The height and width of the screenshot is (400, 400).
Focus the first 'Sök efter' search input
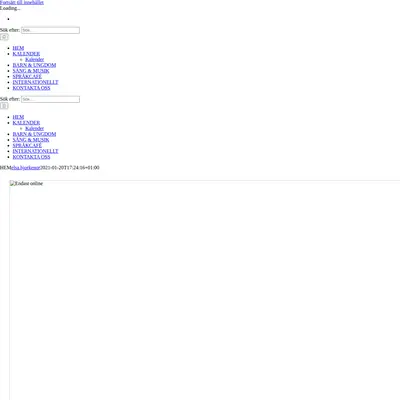point(50,30)
